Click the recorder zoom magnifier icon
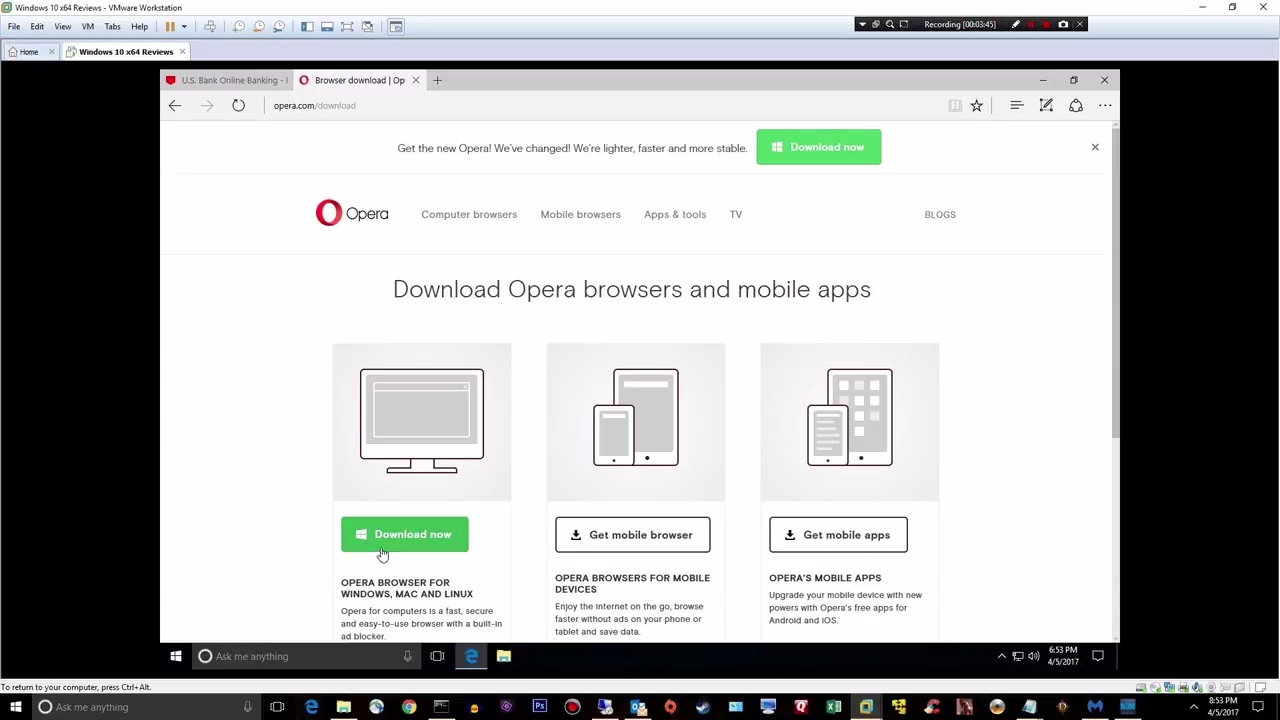The image size is (1280, 720). click(x=890, y=24)
